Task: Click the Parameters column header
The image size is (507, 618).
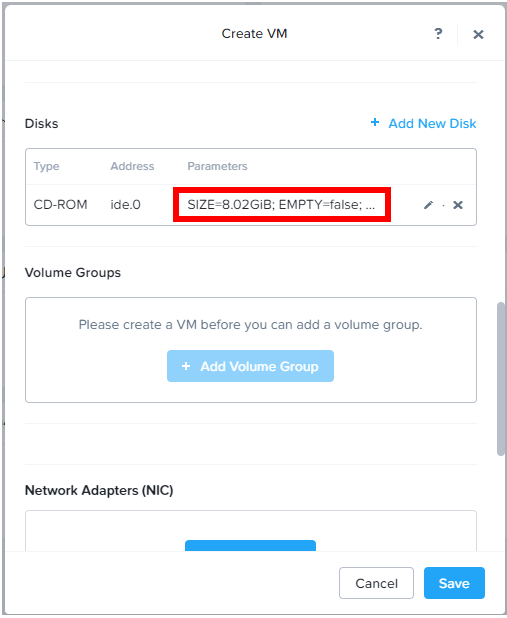Action: [x=217, y=166]
